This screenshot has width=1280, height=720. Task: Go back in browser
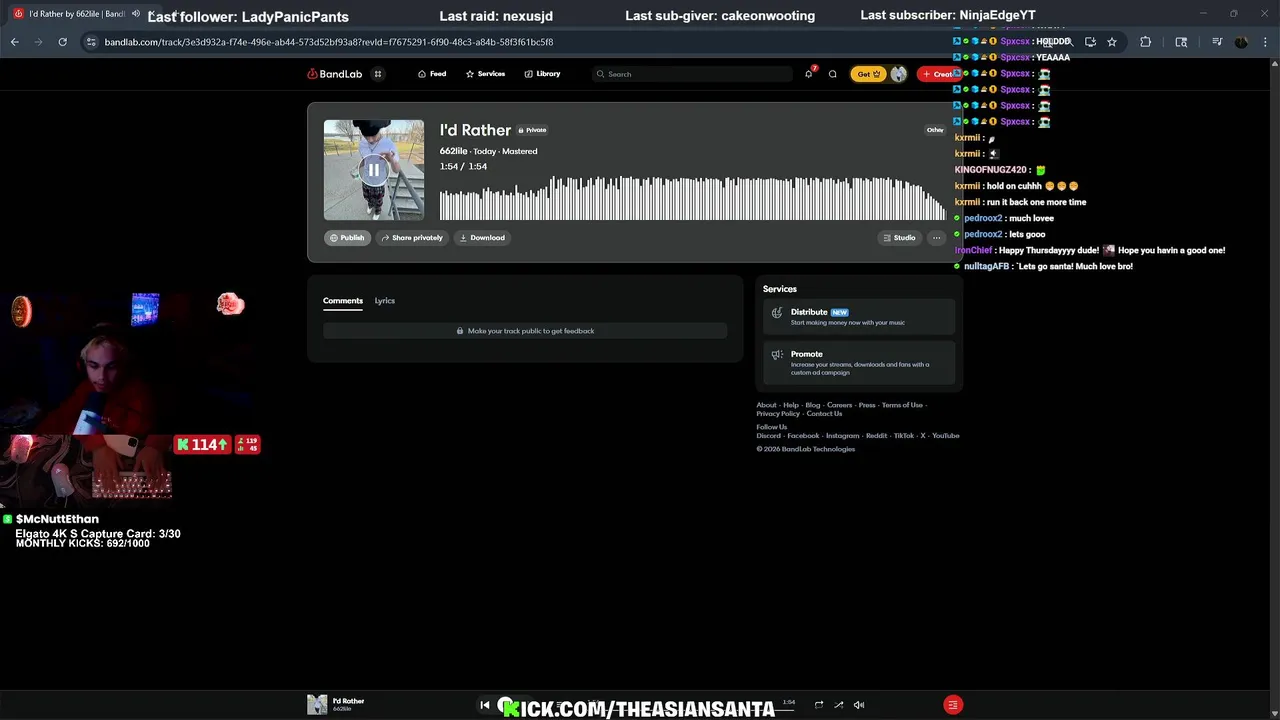pos(15,42)
